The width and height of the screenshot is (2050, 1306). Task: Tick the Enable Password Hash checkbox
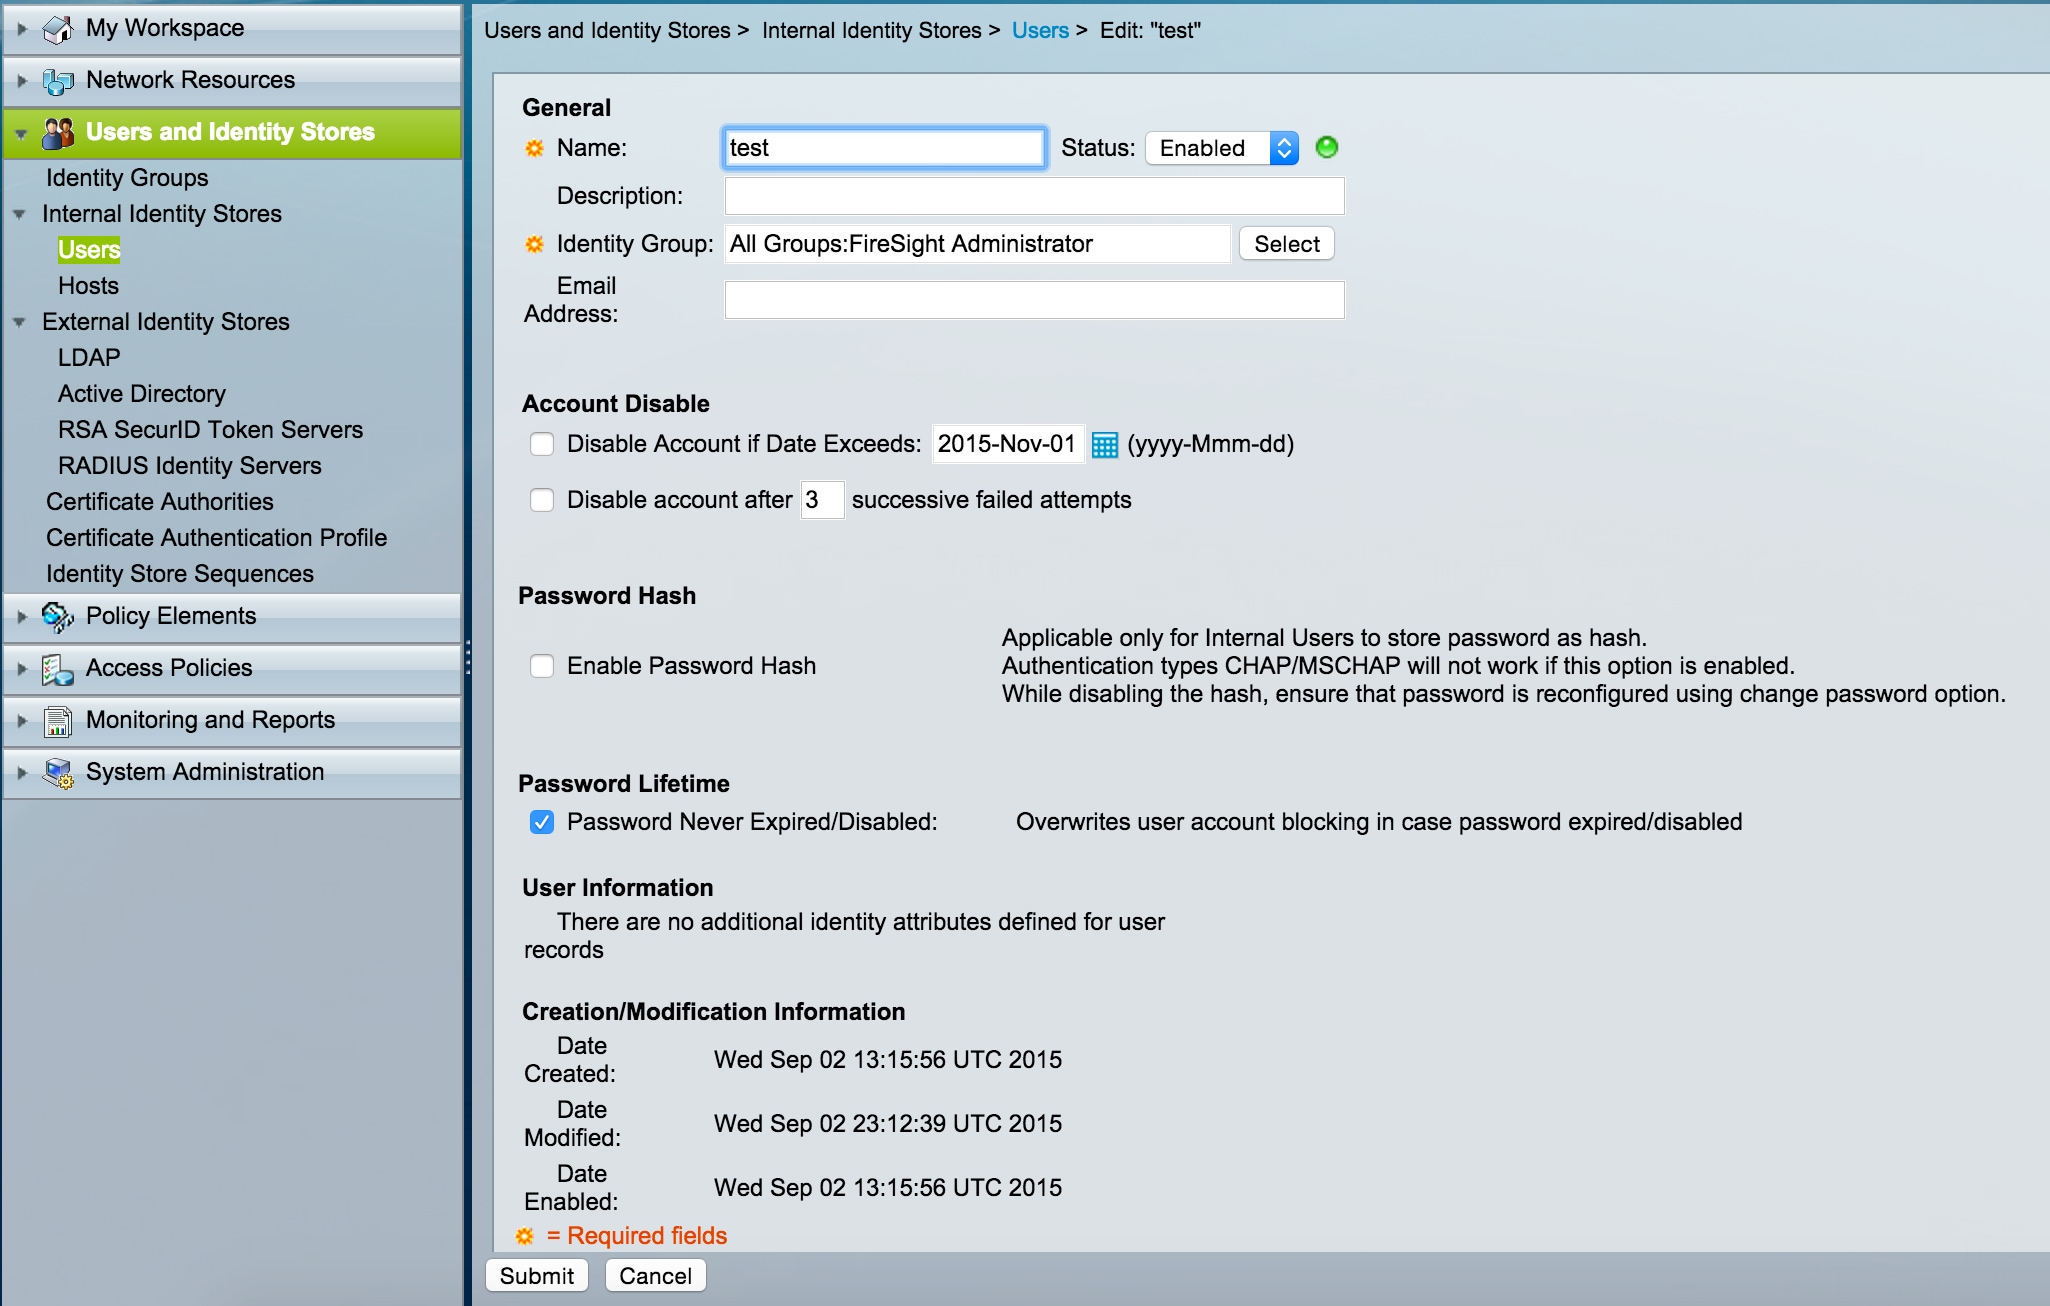coord(542,666)
